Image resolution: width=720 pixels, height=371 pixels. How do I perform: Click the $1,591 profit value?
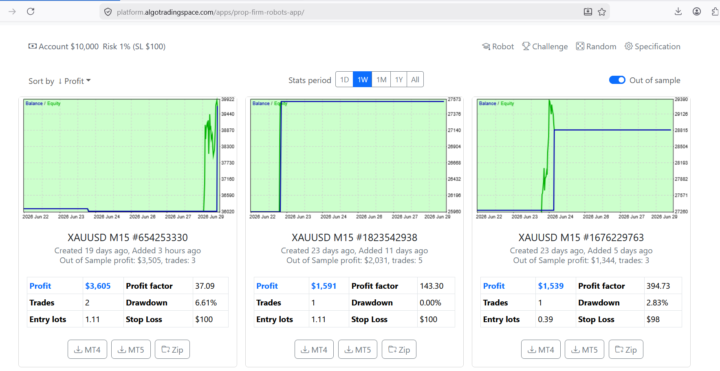click(x=324, y=286)
